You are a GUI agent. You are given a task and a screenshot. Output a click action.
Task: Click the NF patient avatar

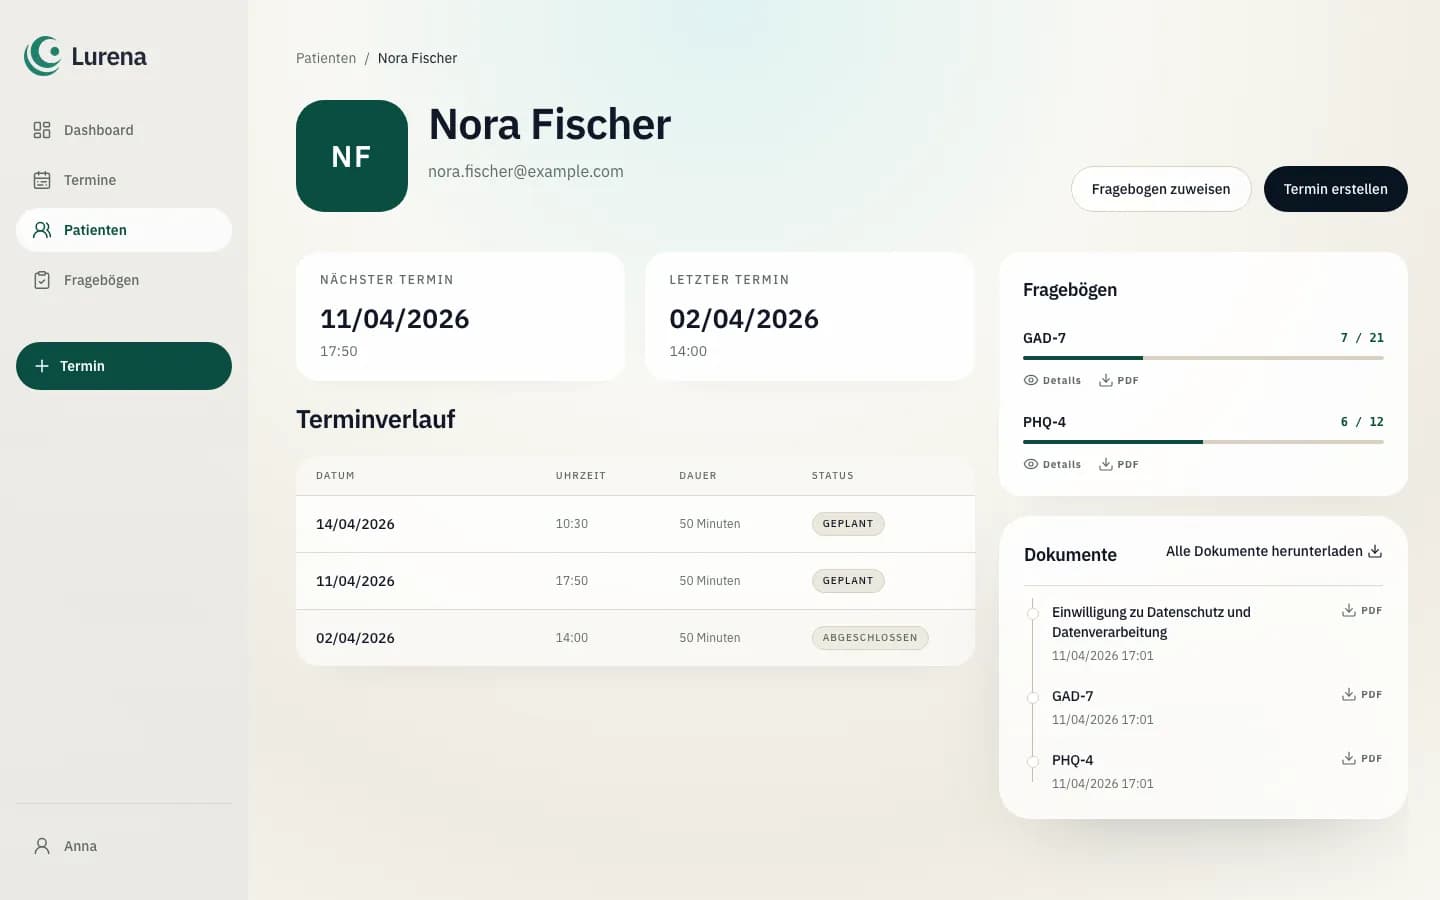pos(352,155)
